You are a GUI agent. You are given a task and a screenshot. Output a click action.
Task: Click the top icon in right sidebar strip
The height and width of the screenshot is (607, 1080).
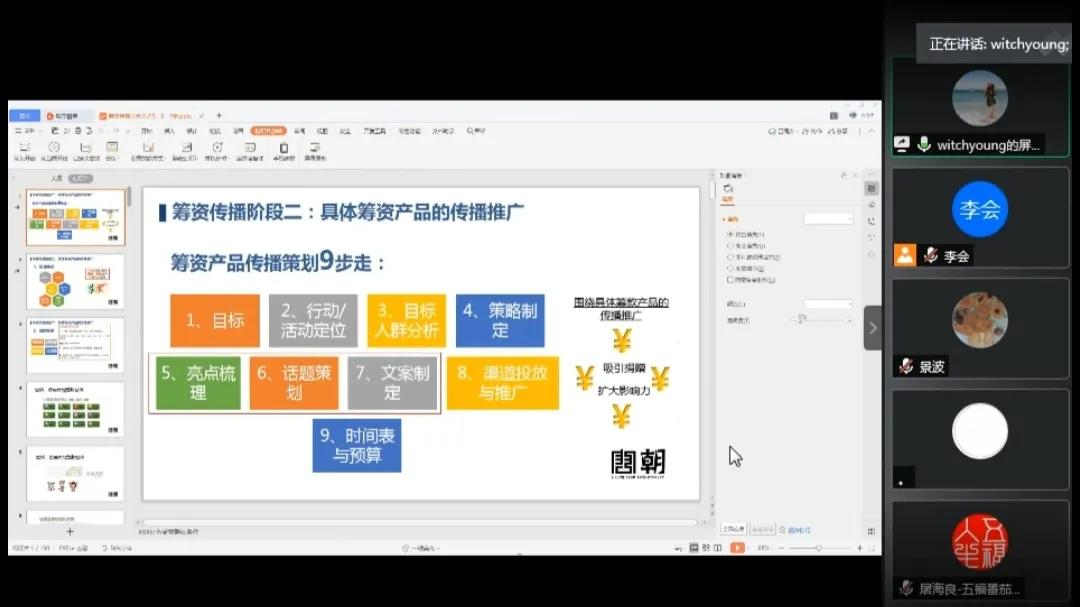(871, 188)
